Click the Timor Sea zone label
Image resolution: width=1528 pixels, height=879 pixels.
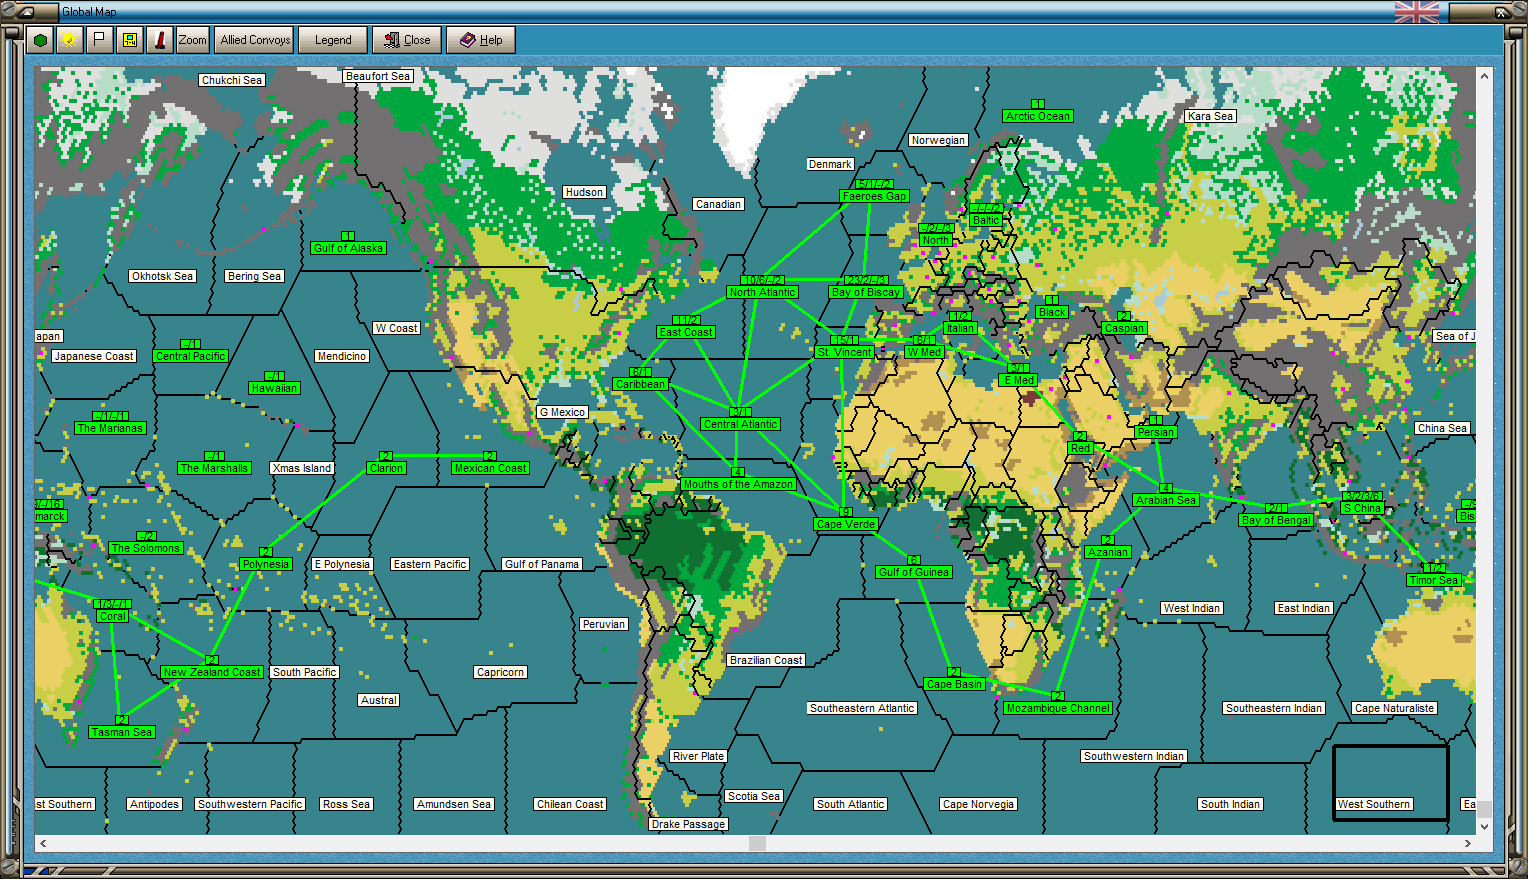1434,580
